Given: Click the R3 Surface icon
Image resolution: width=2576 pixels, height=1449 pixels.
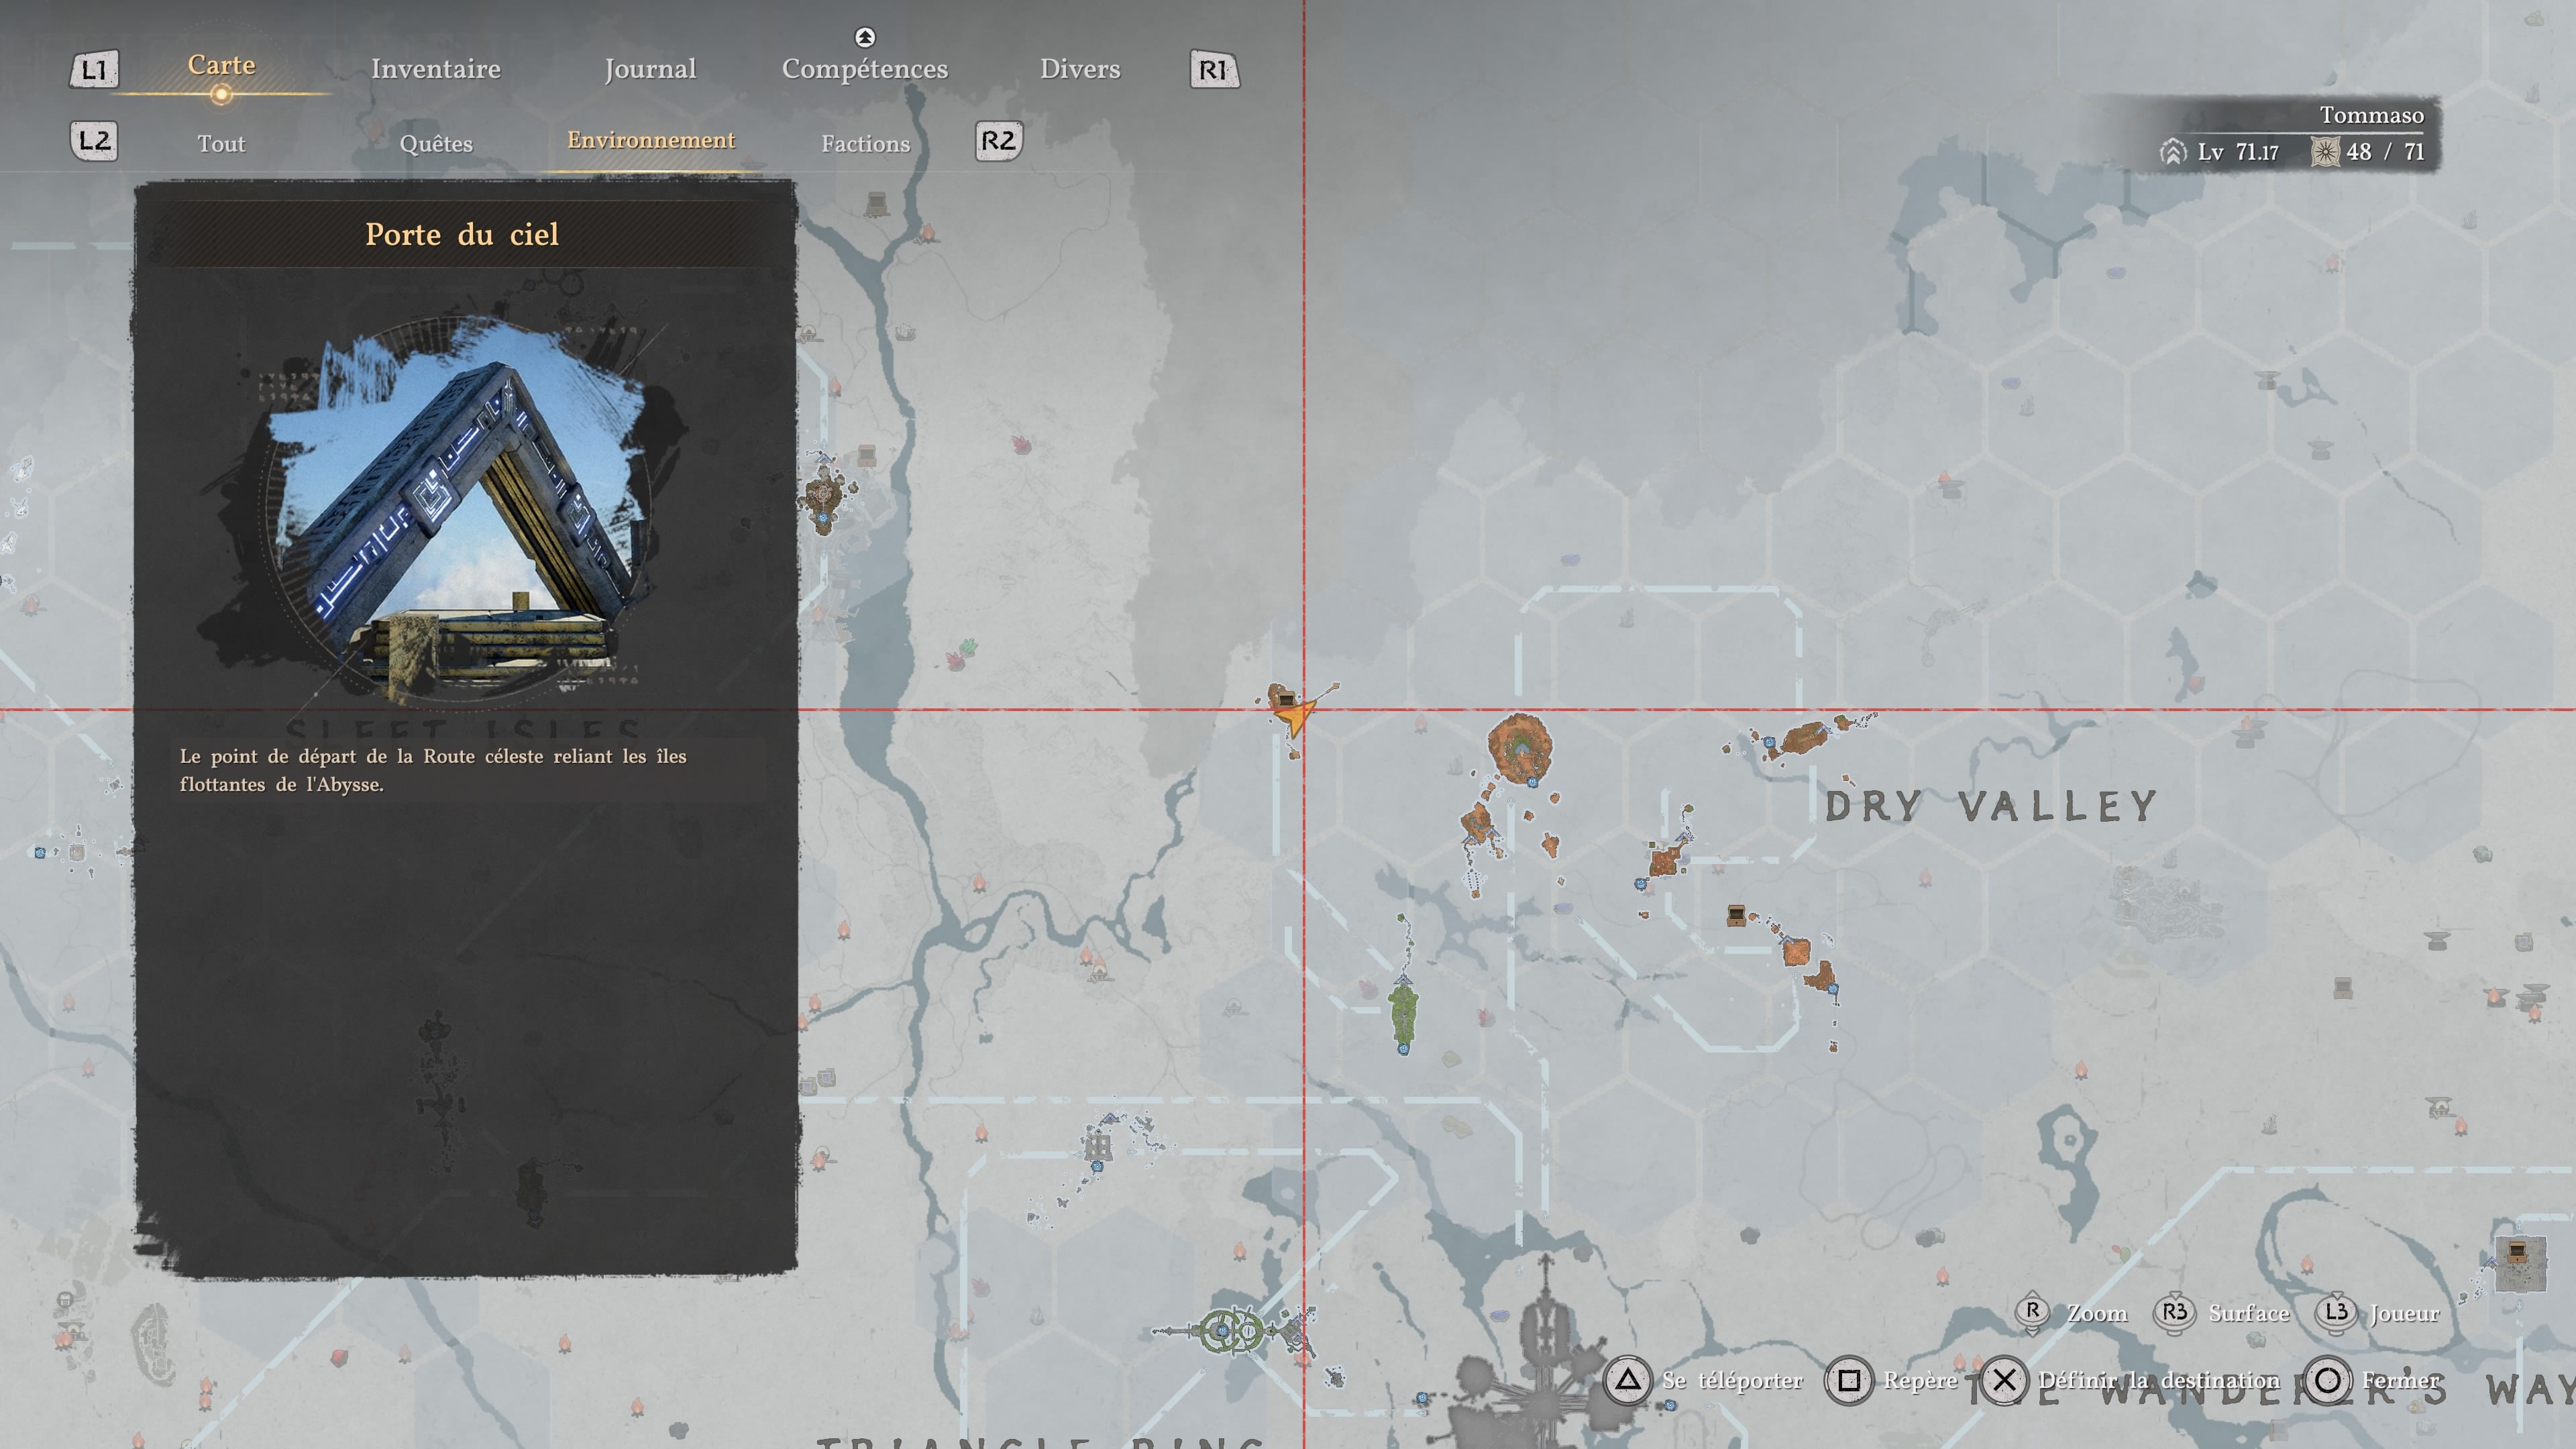Looking at the screenshot, I should [x=2174, y=1312].
